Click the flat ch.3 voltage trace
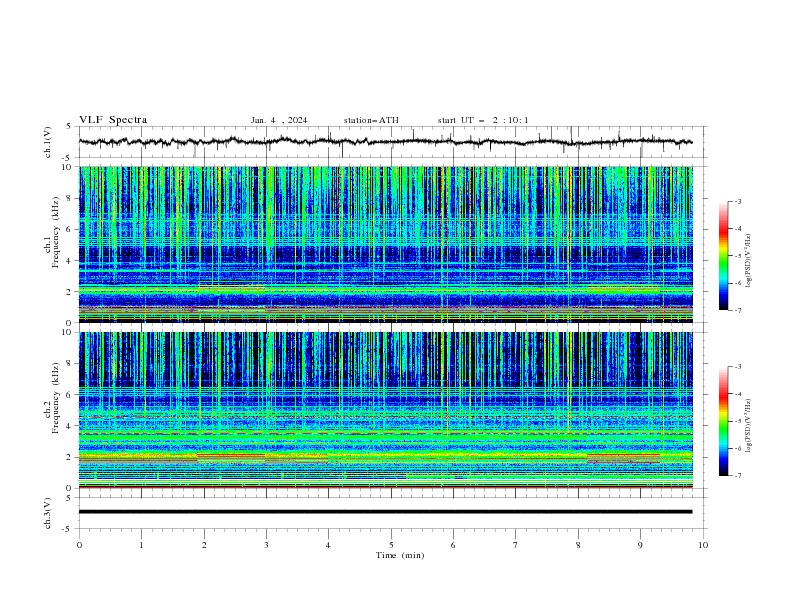This screenshot has height=612, width=792. (385, 512)
